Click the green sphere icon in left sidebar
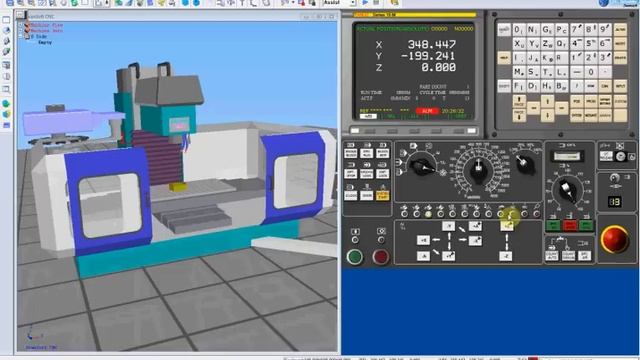The image size is (640, 360). [x=6, y=104]
